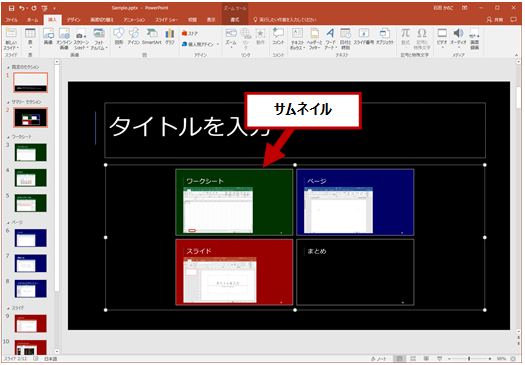Click the Screenshot (スクリーンショット) icon
Image resolution: width=525 pixels, height=365 pixels.
[81, 39]
